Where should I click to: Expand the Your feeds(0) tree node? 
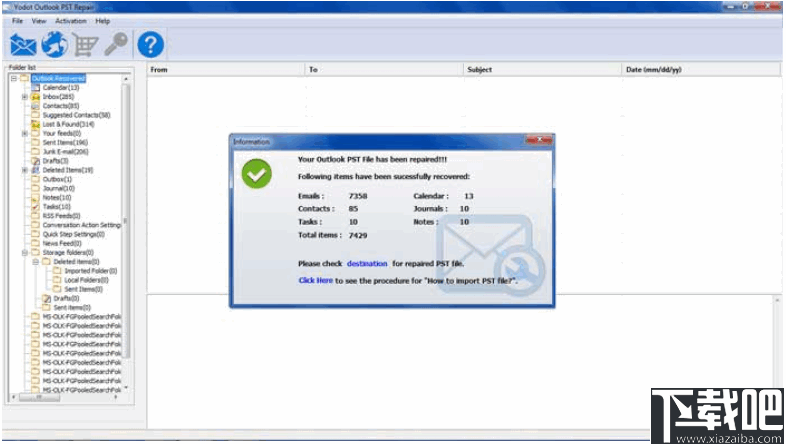point(25,133)
